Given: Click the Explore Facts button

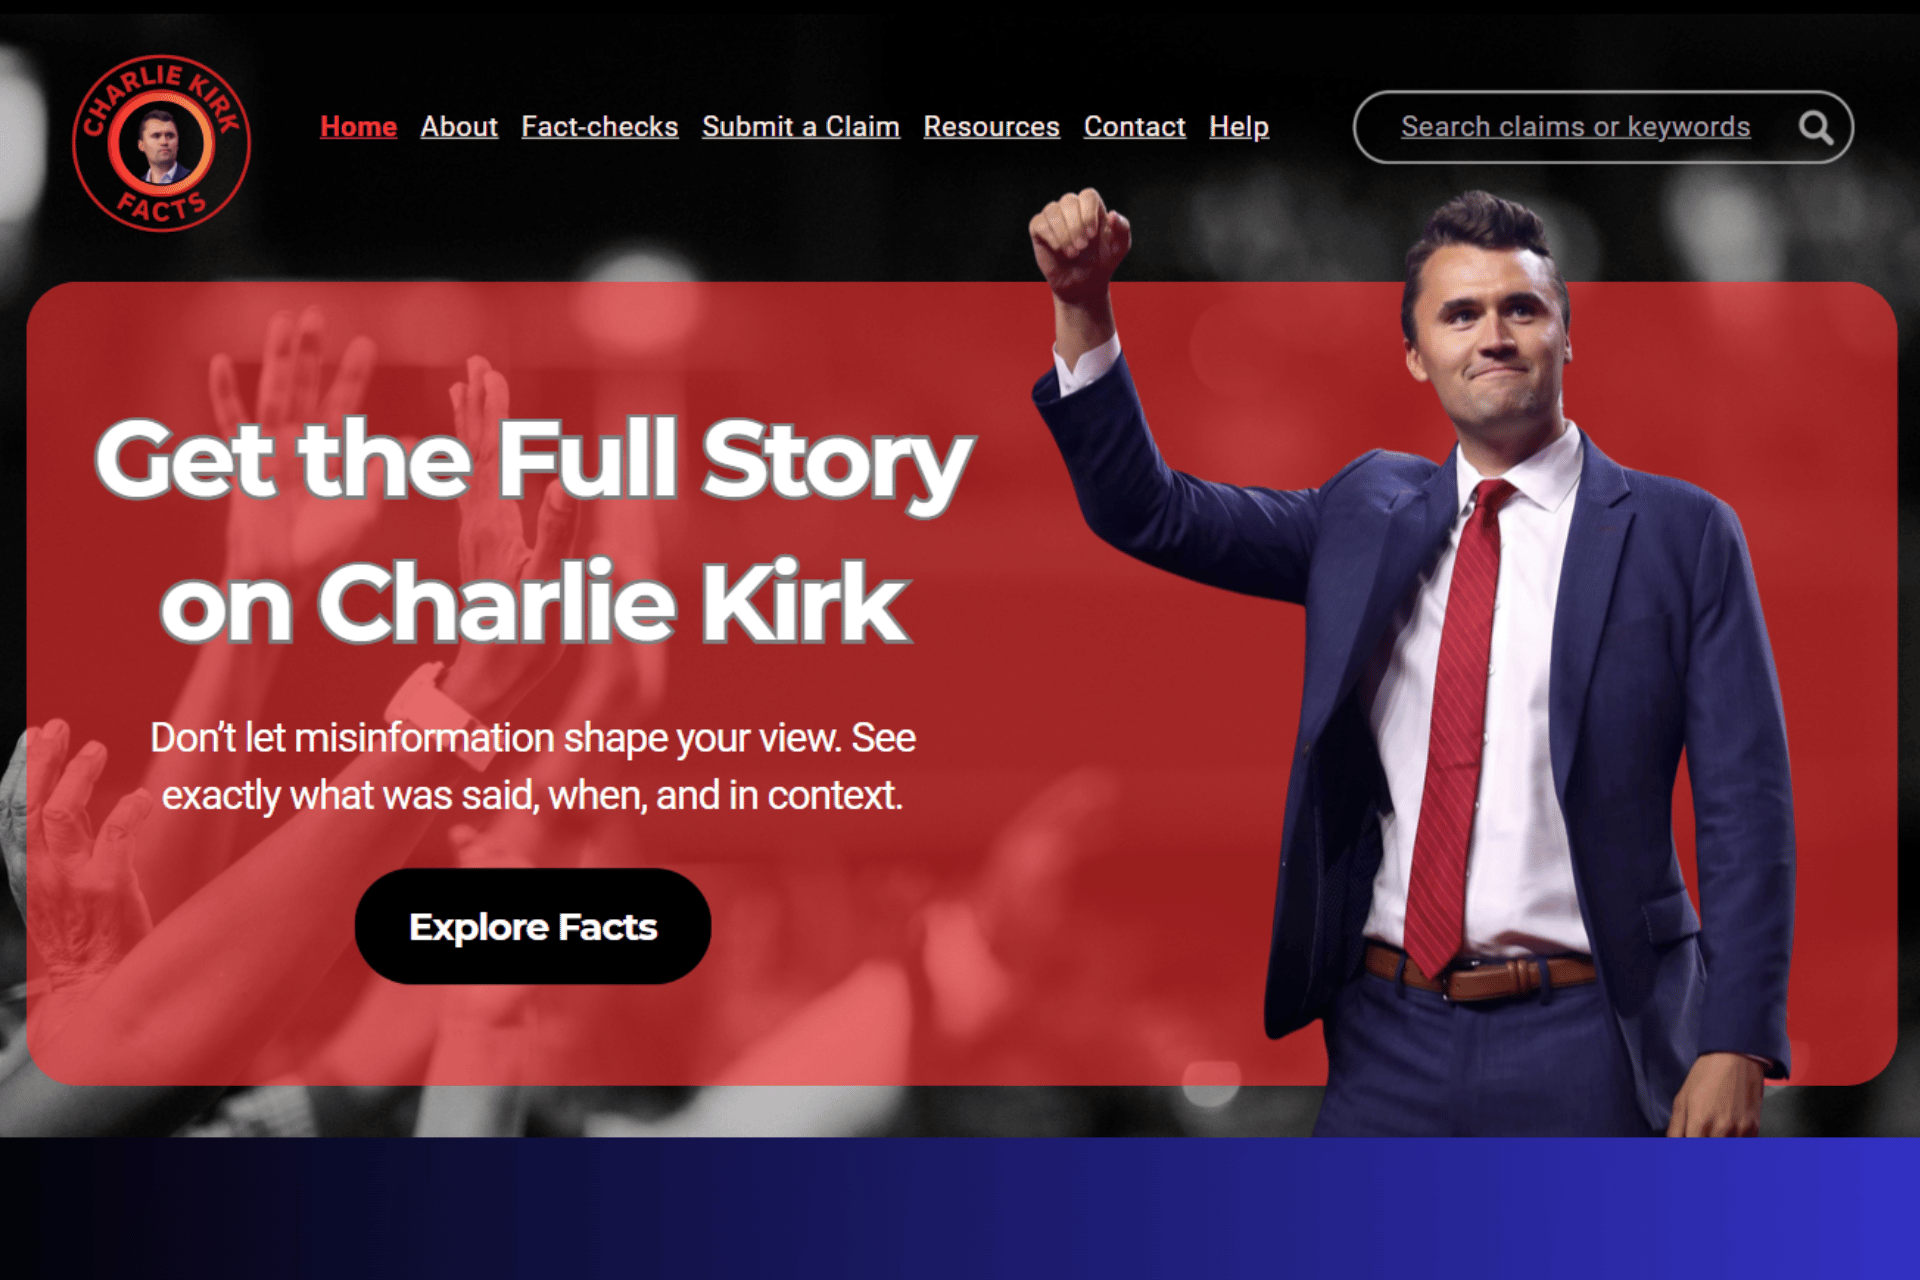Looking at the screenshot, I should tap(533, 926).
